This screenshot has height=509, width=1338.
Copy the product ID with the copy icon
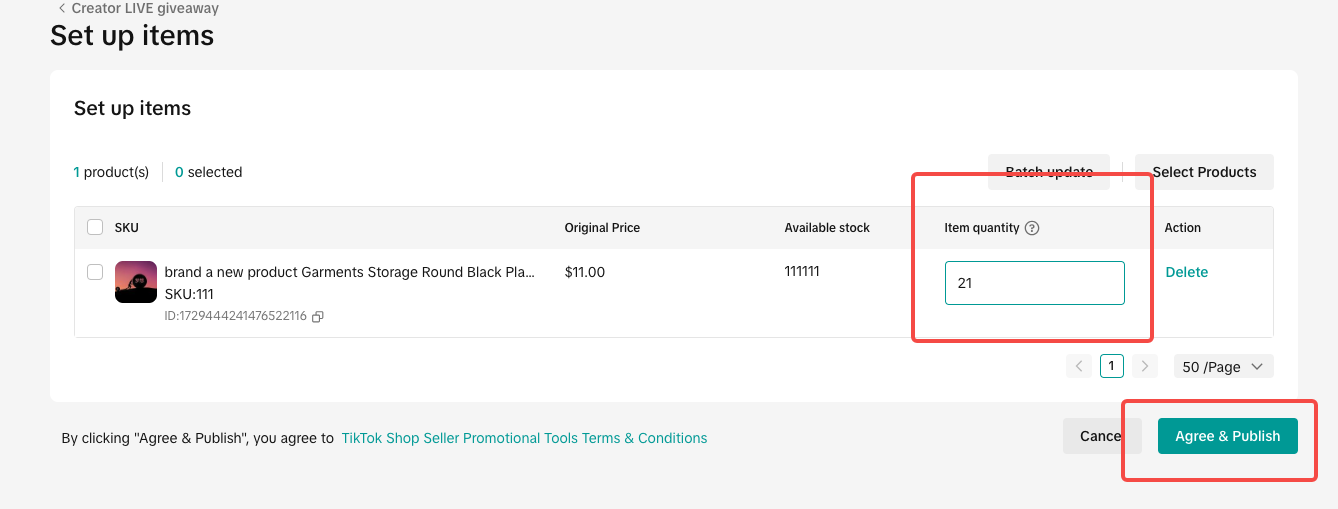click(318, 316)
